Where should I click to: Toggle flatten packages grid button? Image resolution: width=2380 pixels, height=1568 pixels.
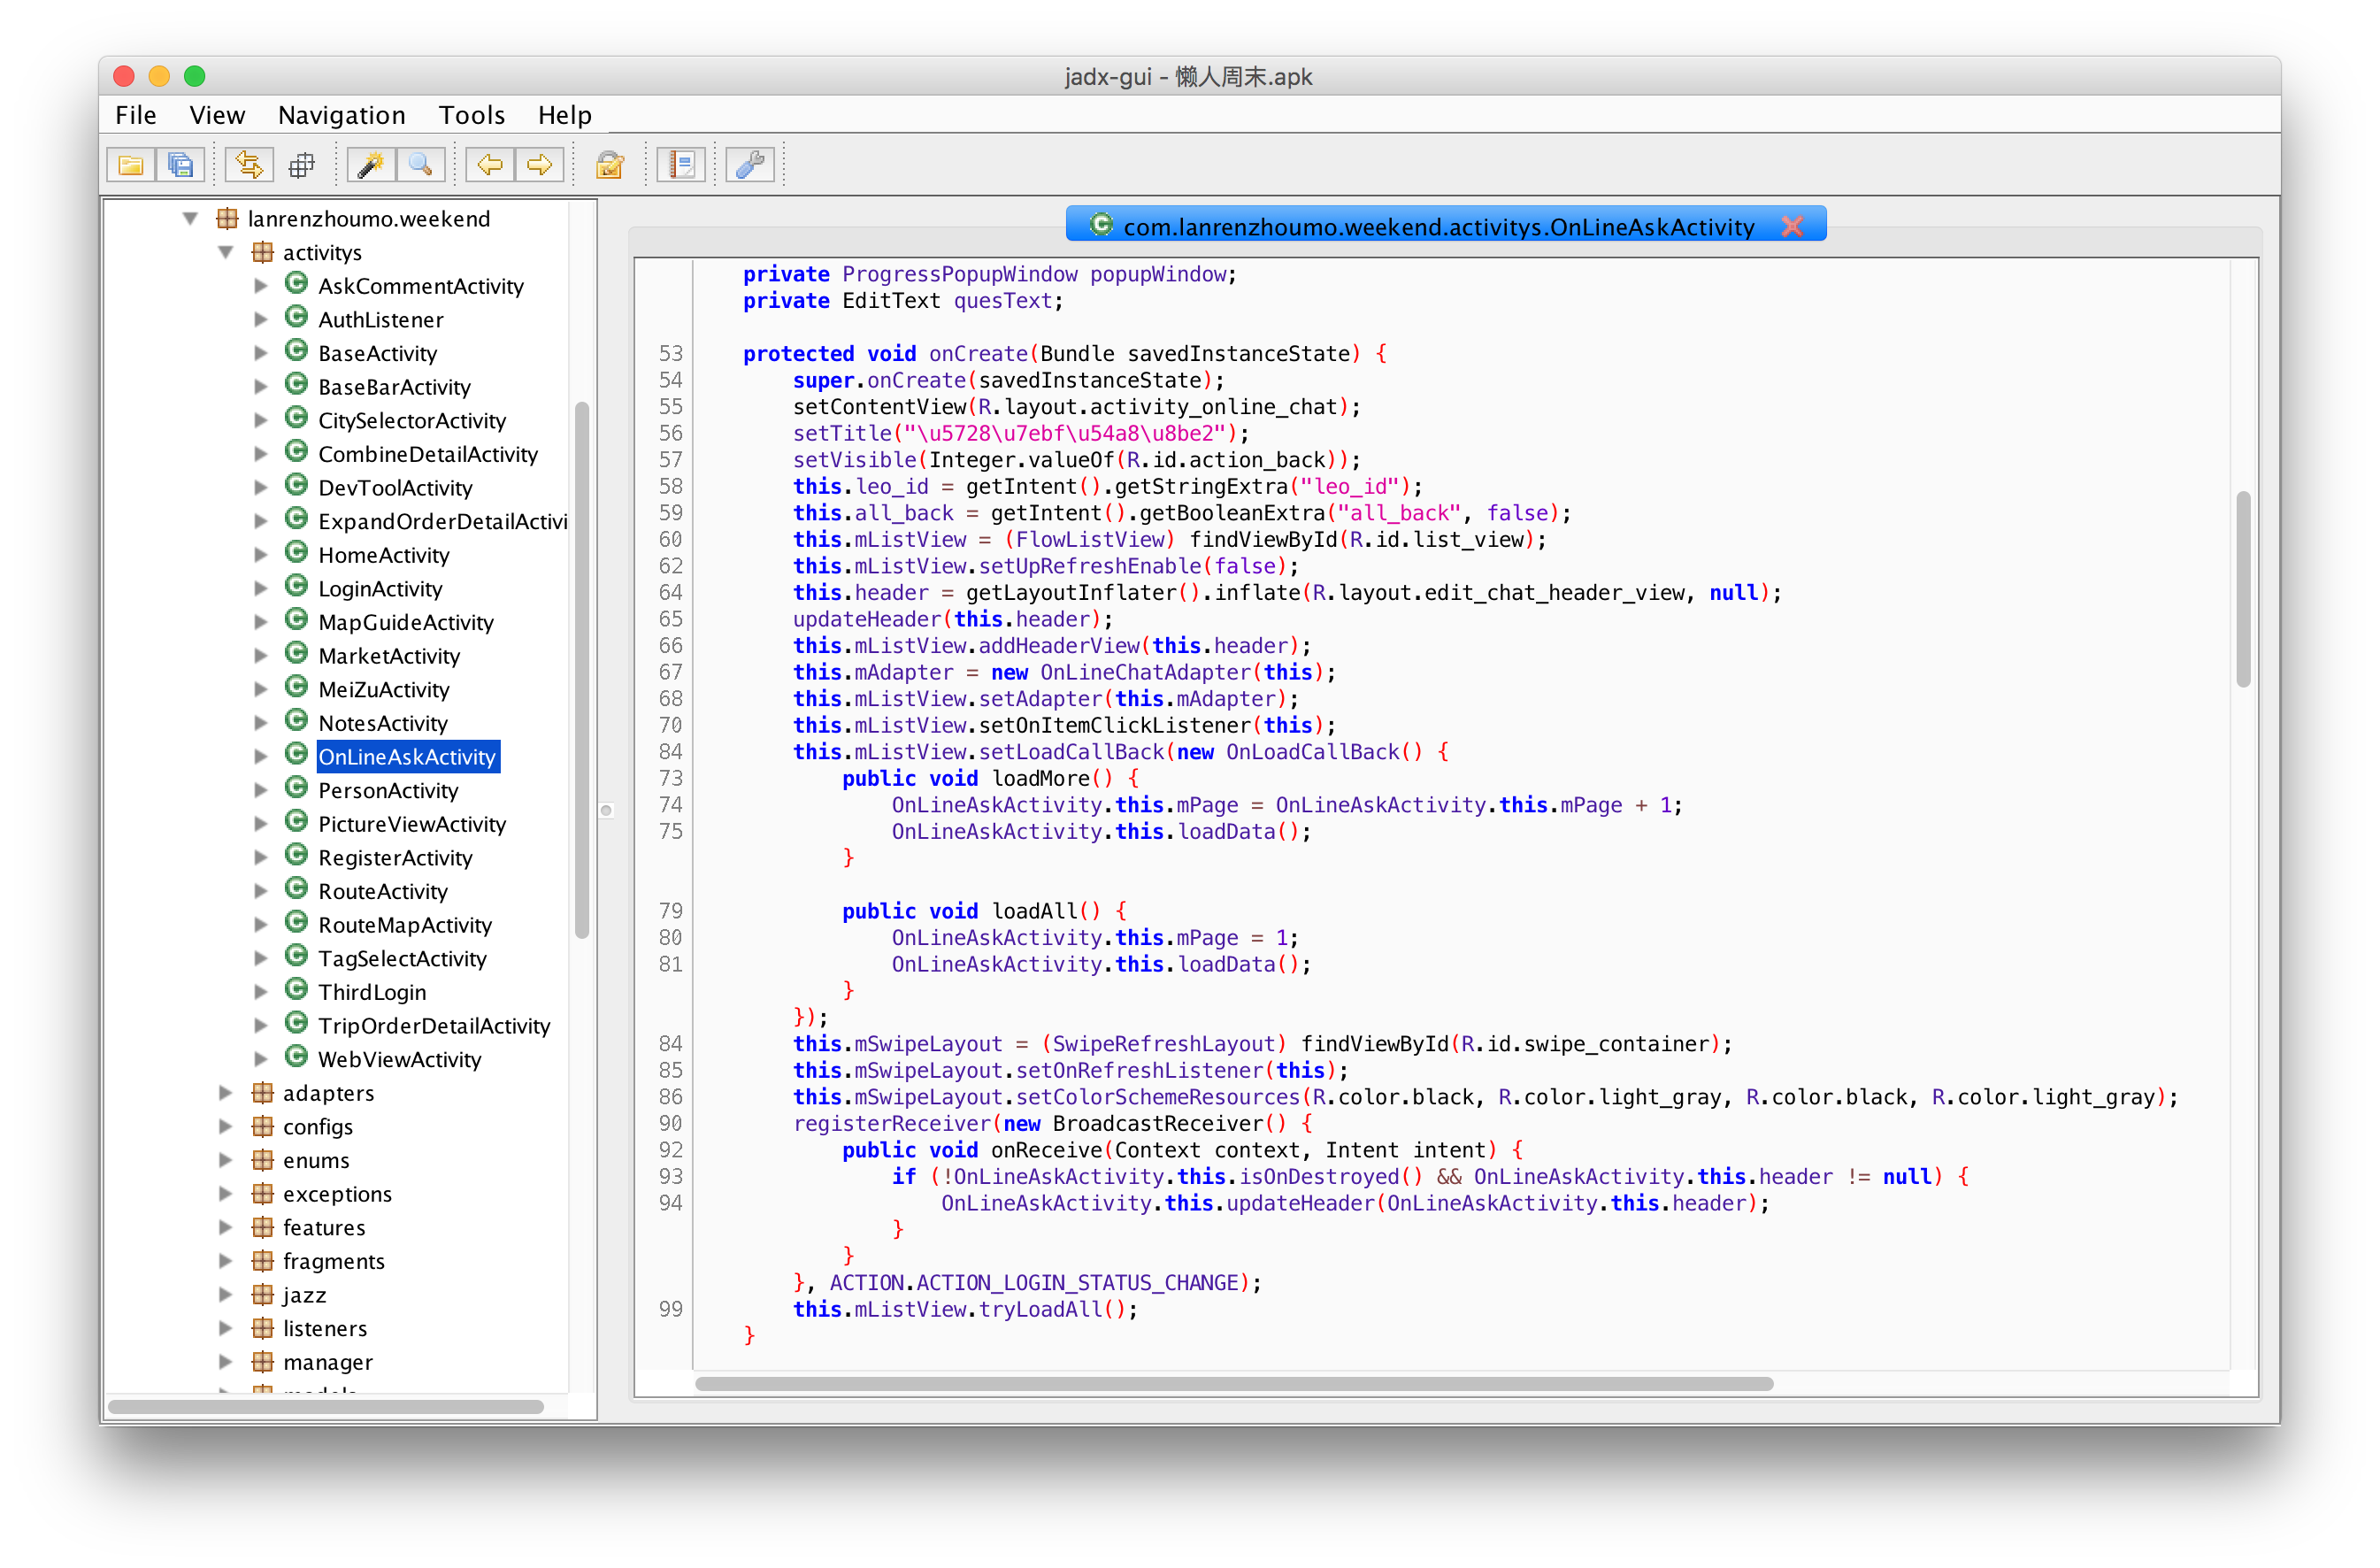[301, 165]
